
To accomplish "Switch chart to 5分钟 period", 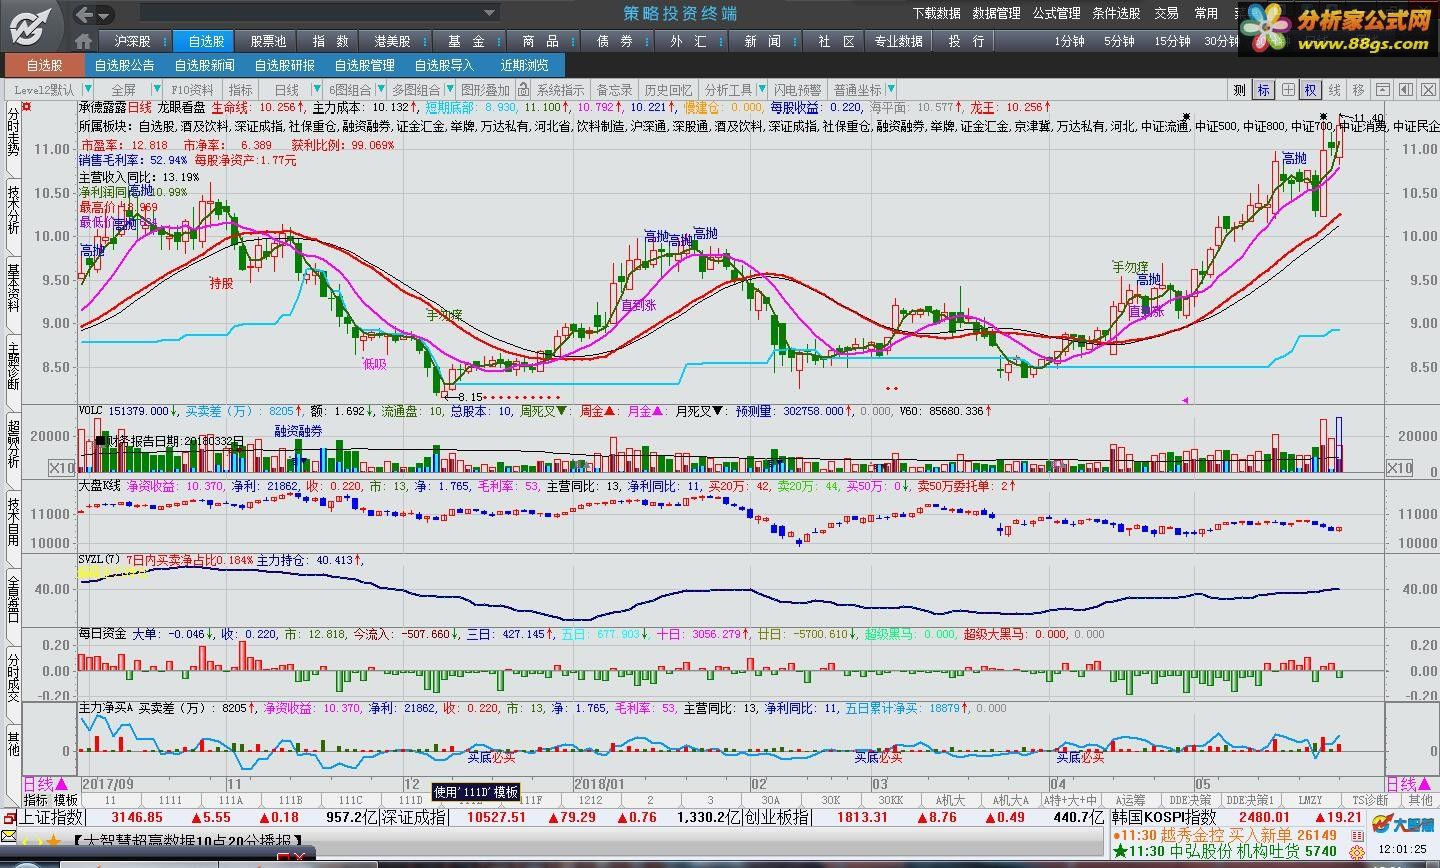I will click(x=1119, y=41).
